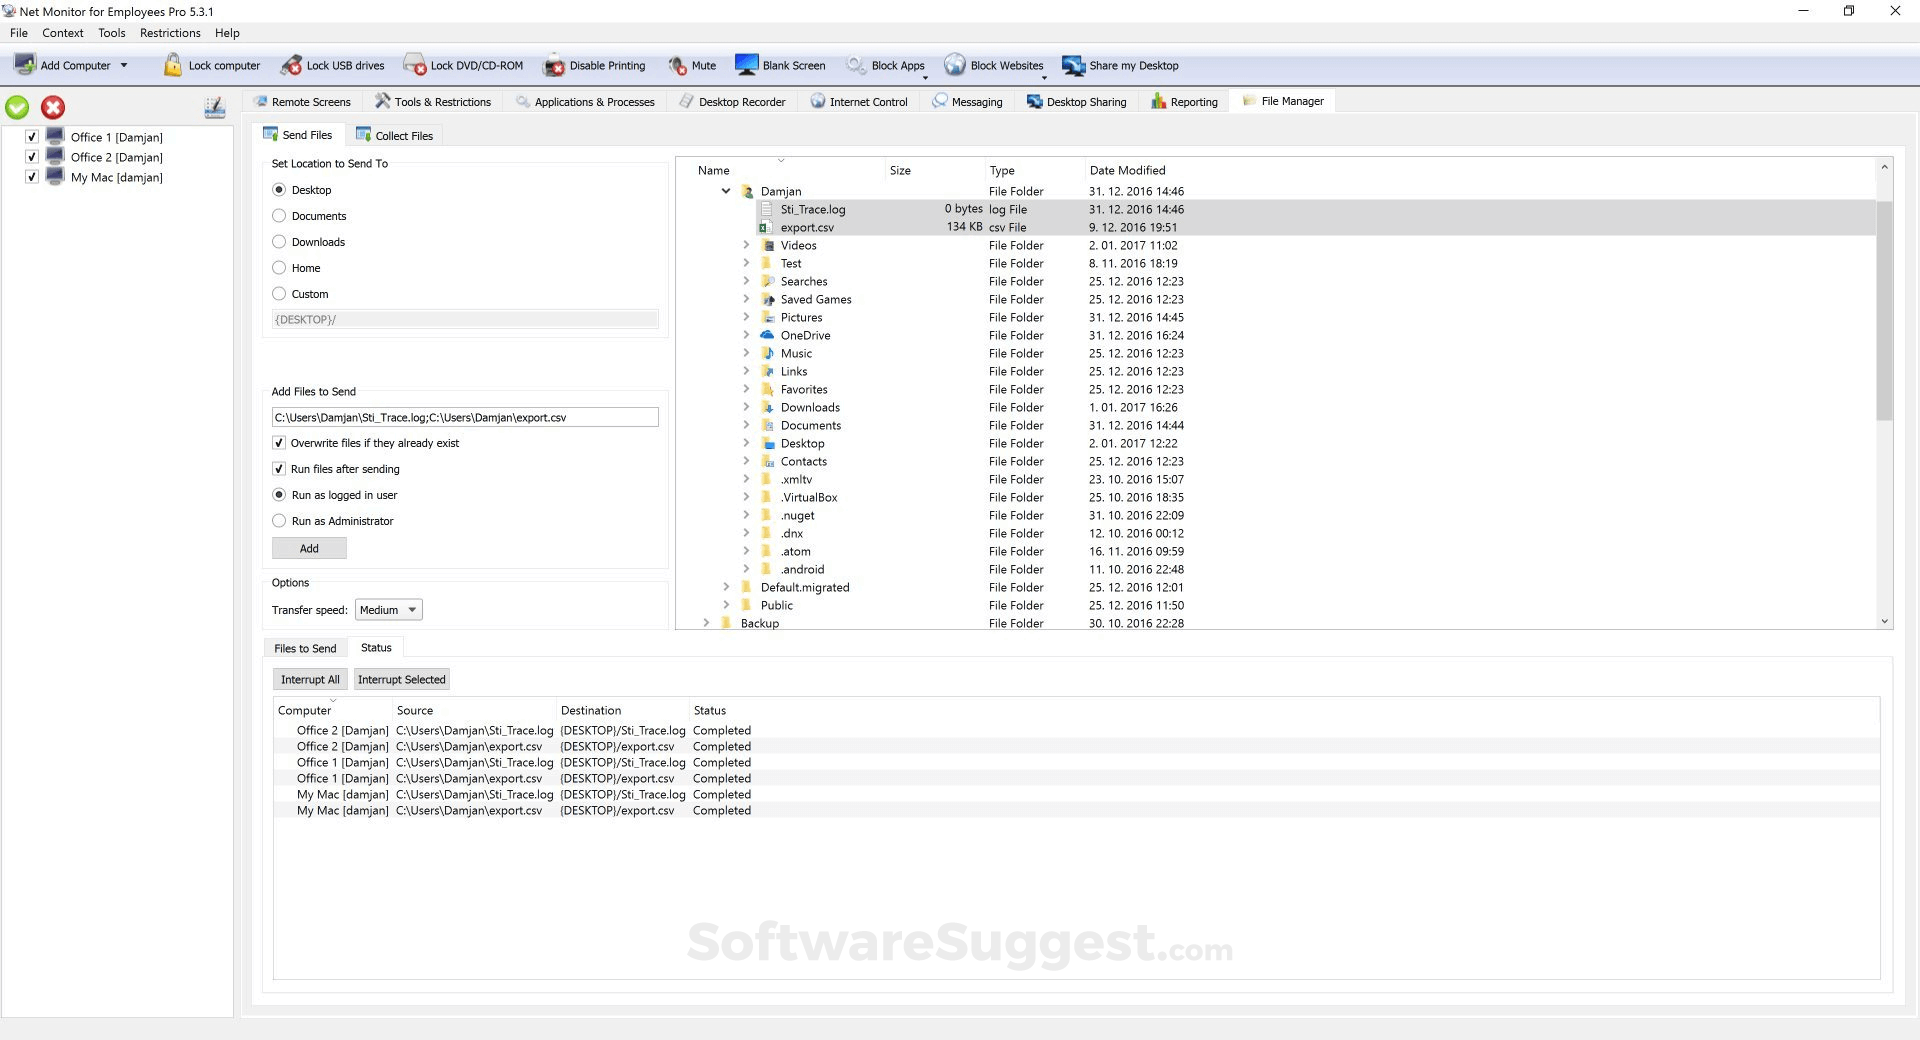Screen dimensions: 1920x1040
Task: Click the green checkmark select-all icon
Action: (17, 107)
